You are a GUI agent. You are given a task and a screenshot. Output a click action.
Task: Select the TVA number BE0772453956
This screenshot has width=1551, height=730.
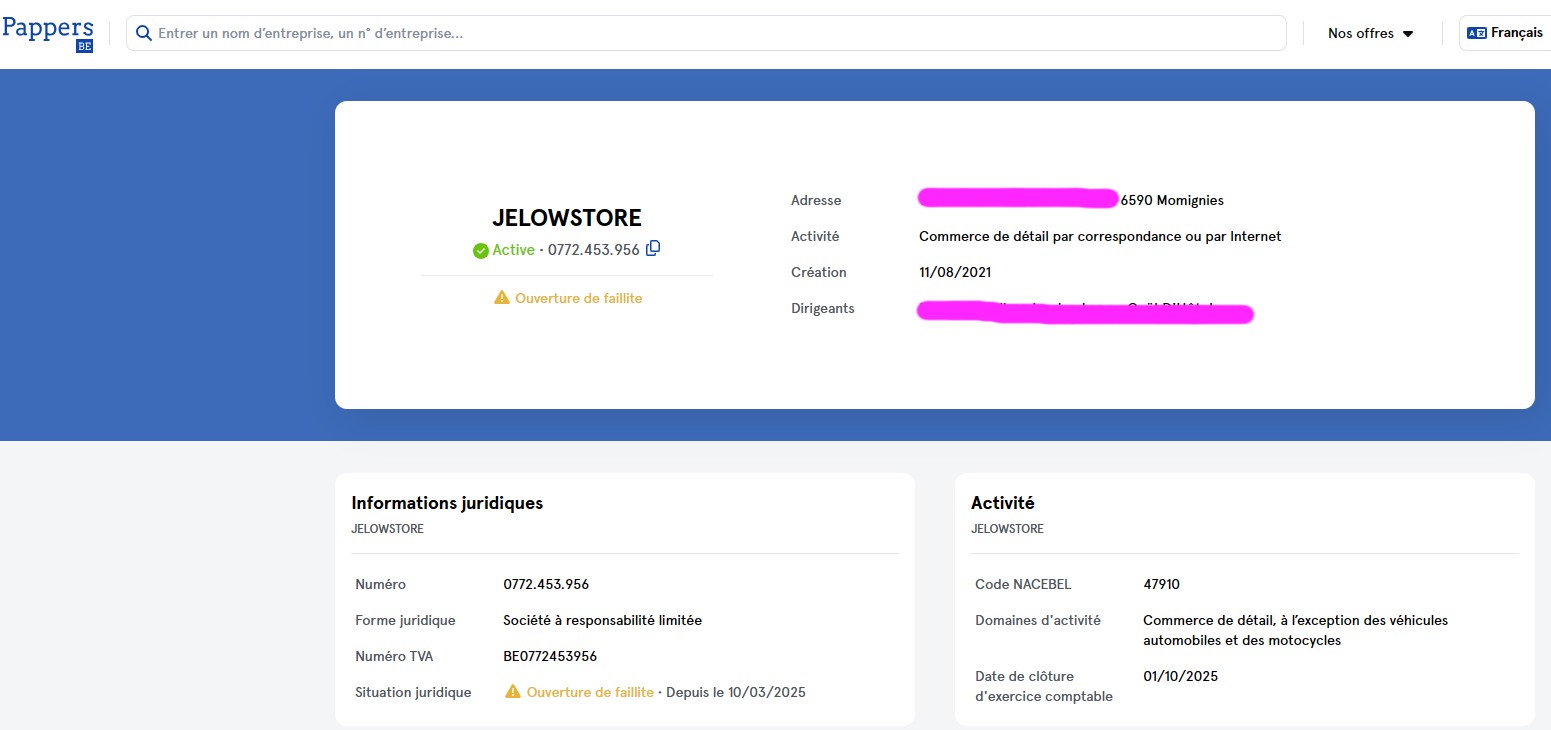tap(549, 656)
